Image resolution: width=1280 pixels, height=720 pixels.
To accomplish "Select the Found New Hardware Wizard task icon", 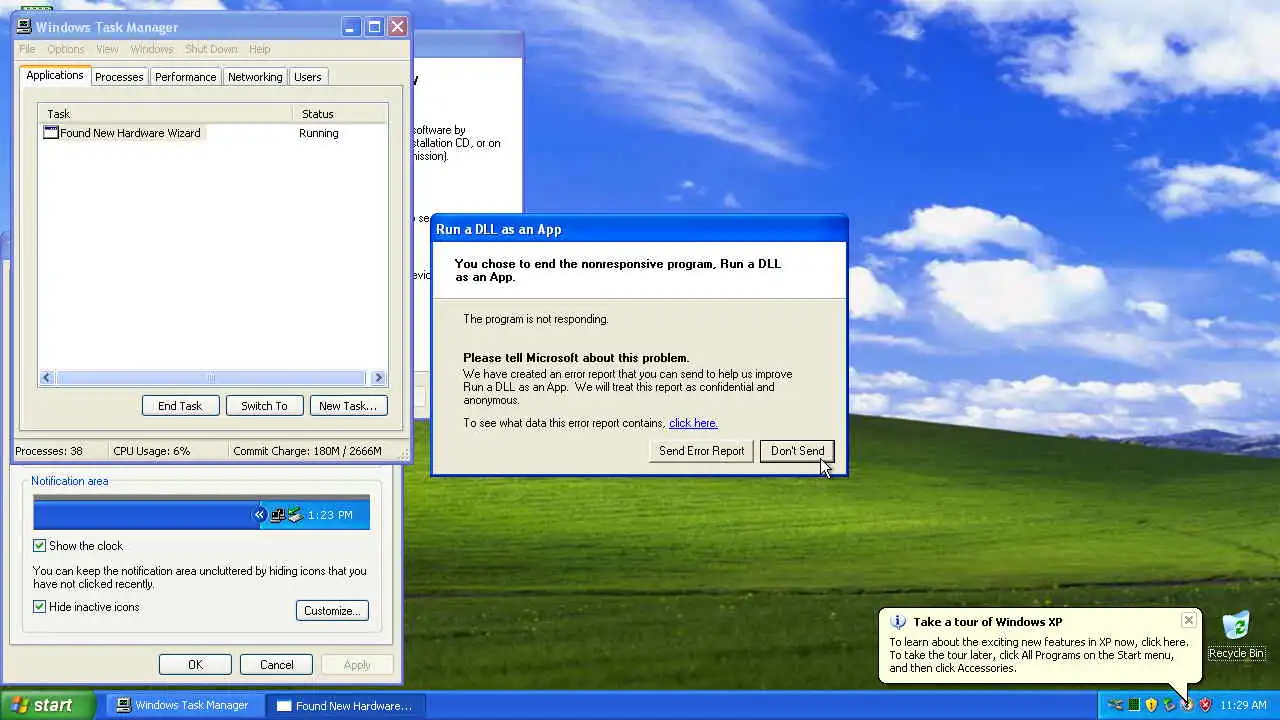I will click(x=51, y=133).
